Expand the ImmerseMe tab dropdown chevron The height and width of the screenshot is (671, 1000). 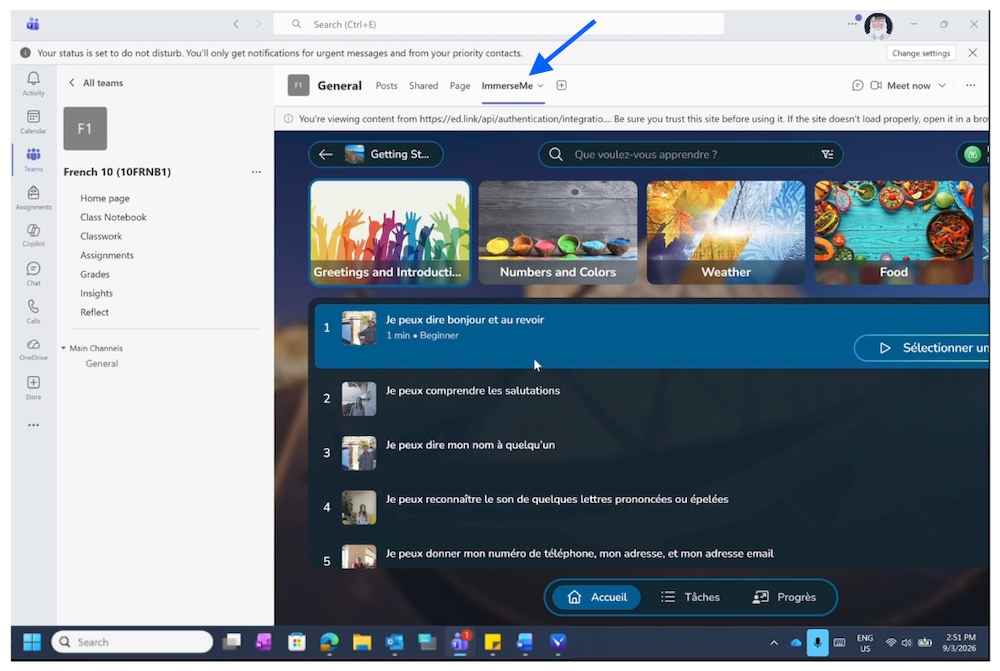tap(540, 85)
